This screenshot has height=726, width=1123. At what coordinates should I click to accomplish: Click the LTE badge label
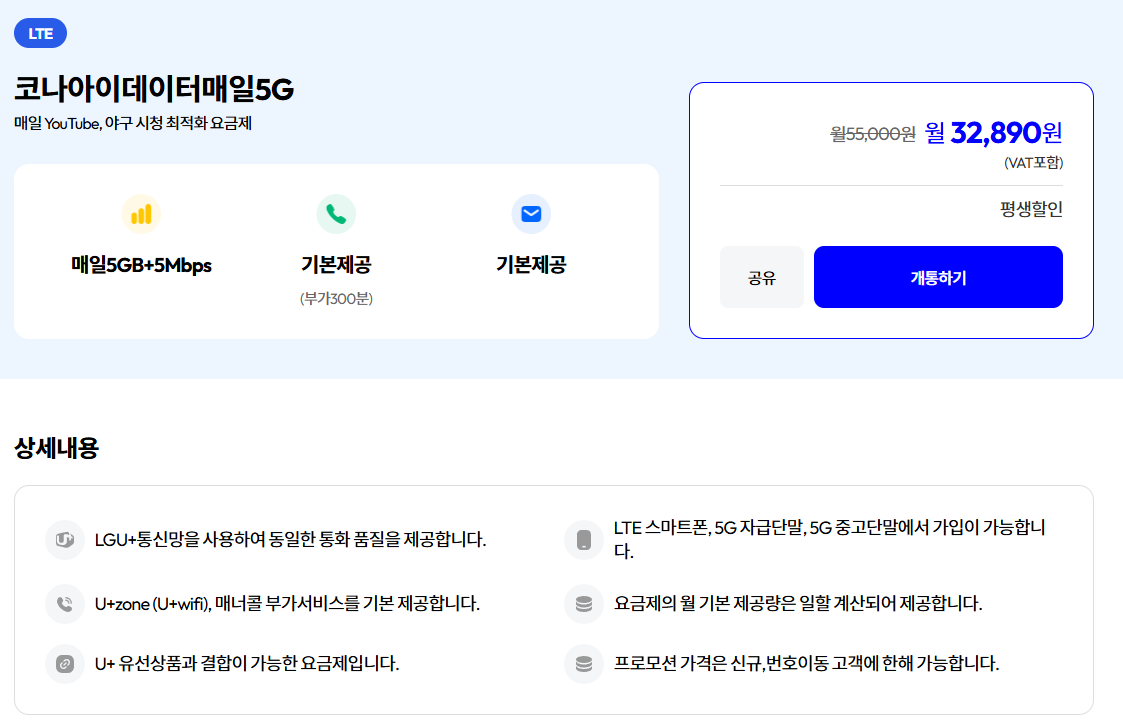[x=41, y=33]
